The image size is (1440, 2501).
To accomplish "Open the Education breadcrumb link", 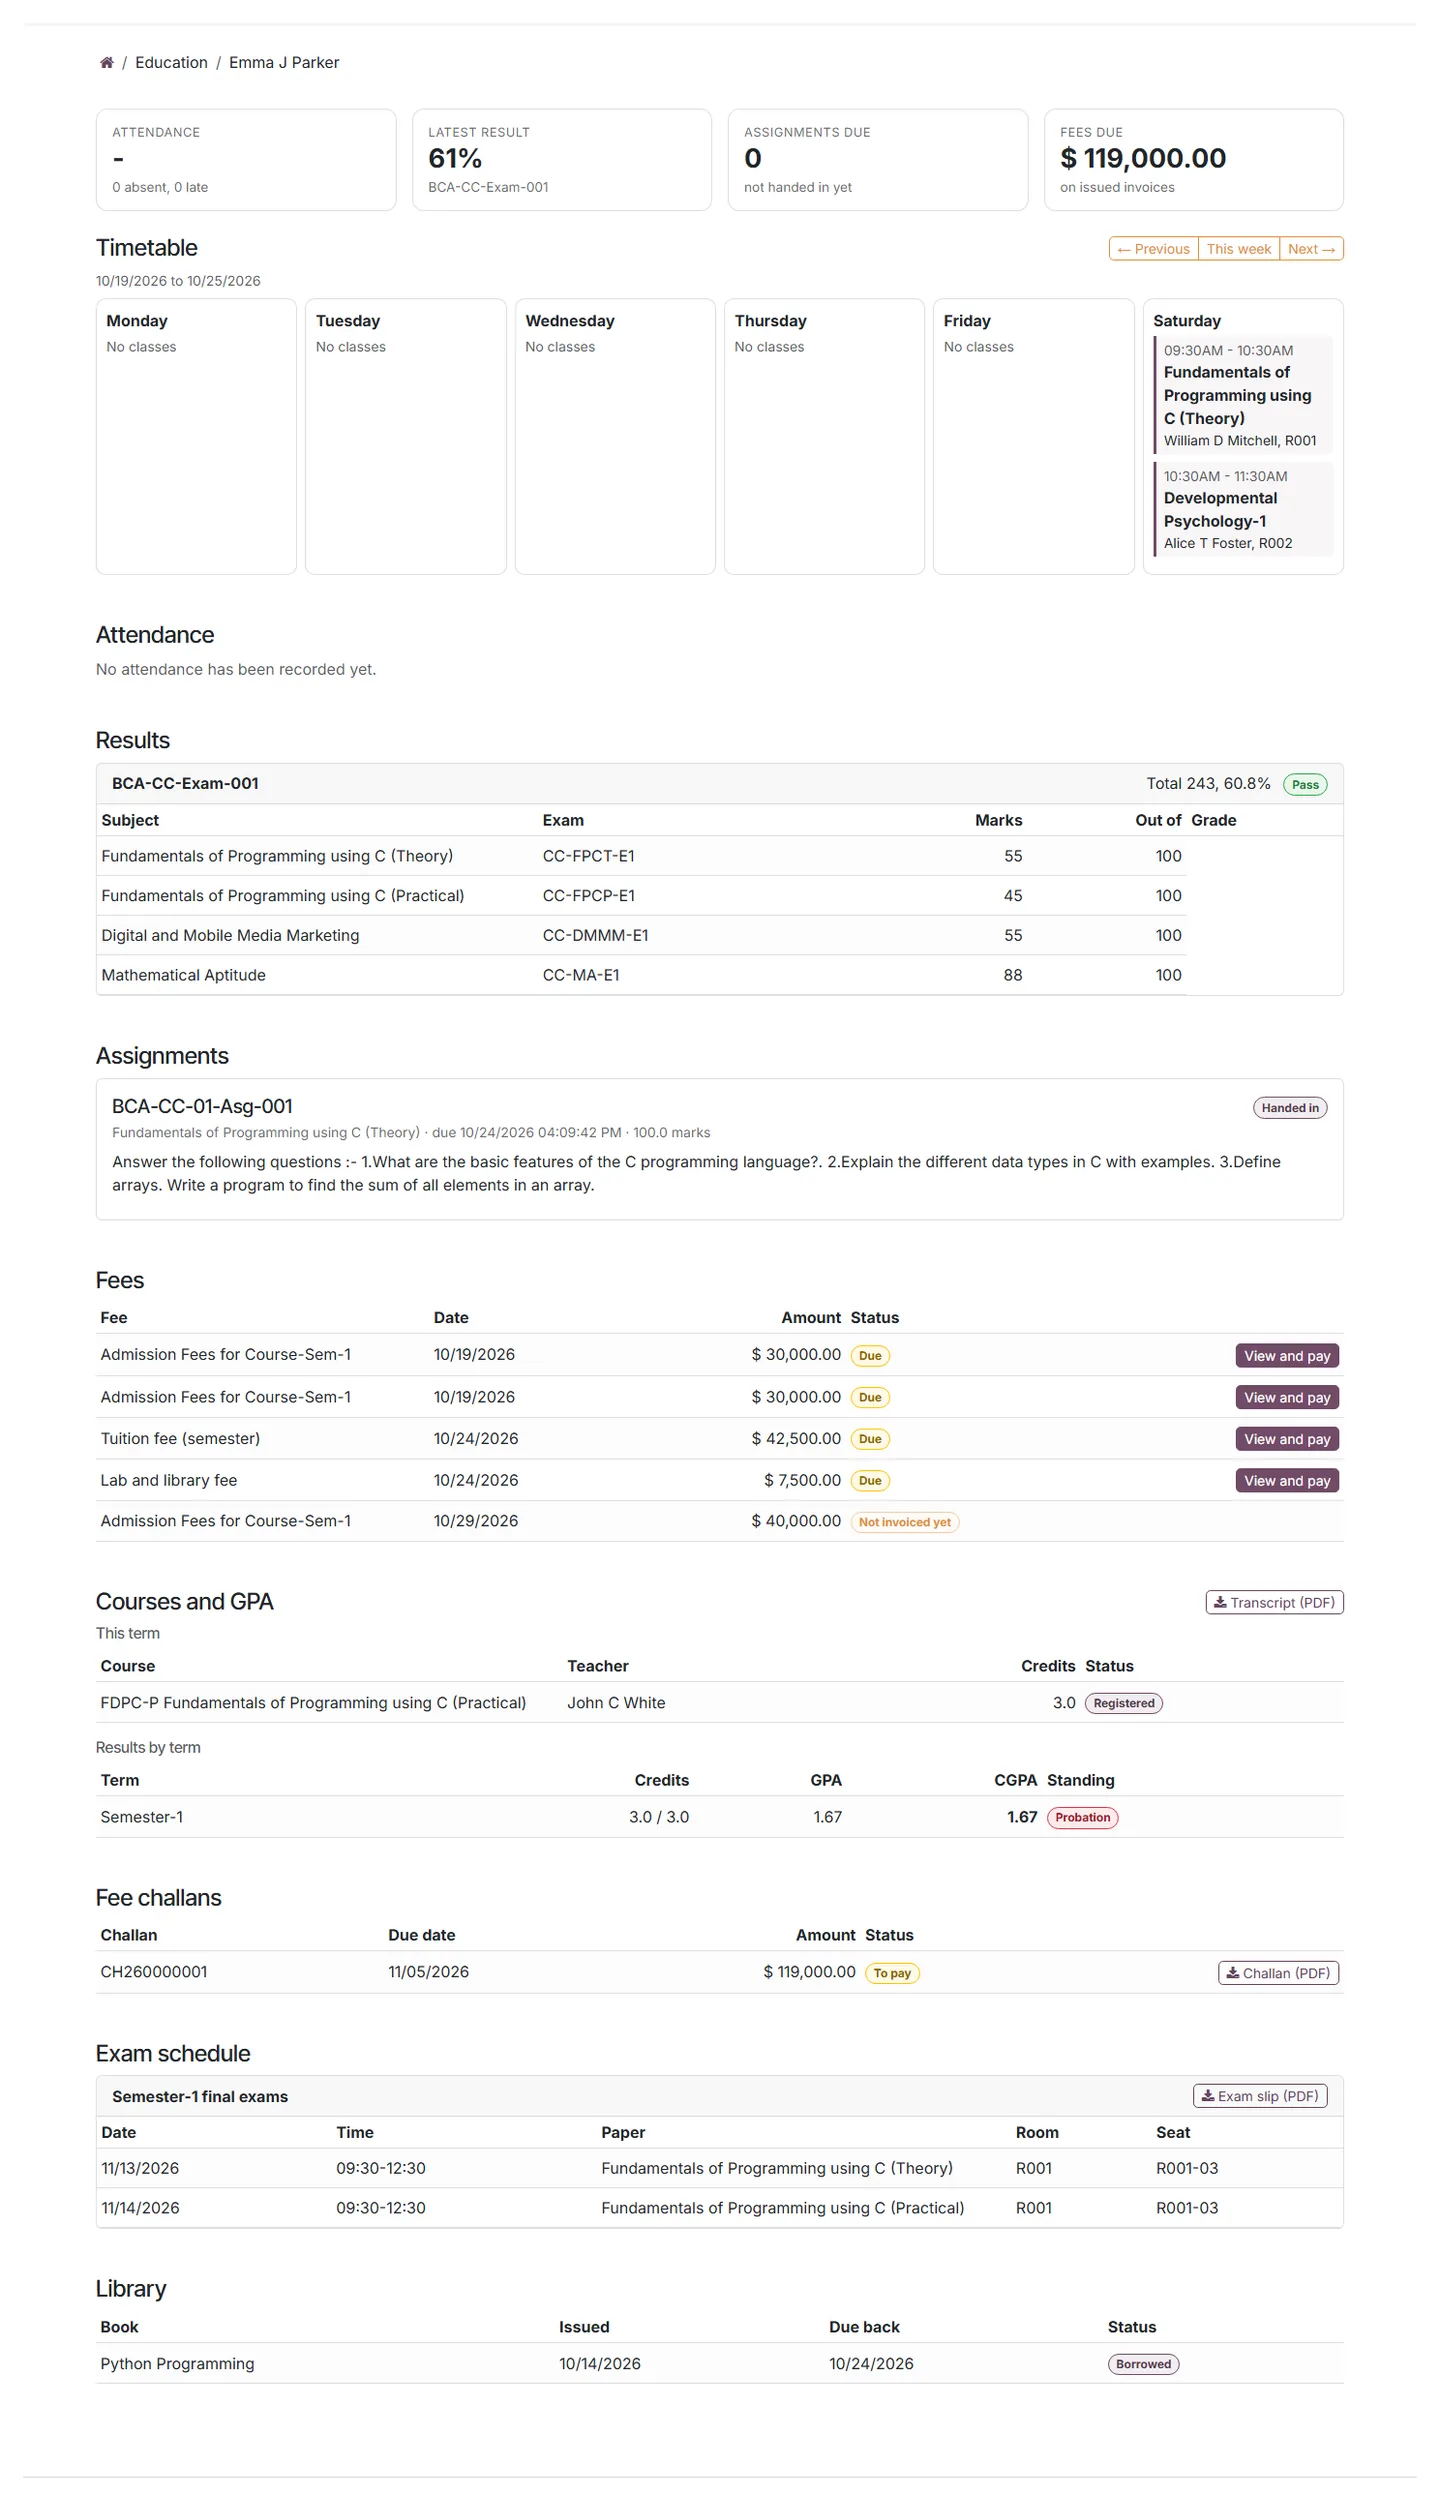I will 171,62.
